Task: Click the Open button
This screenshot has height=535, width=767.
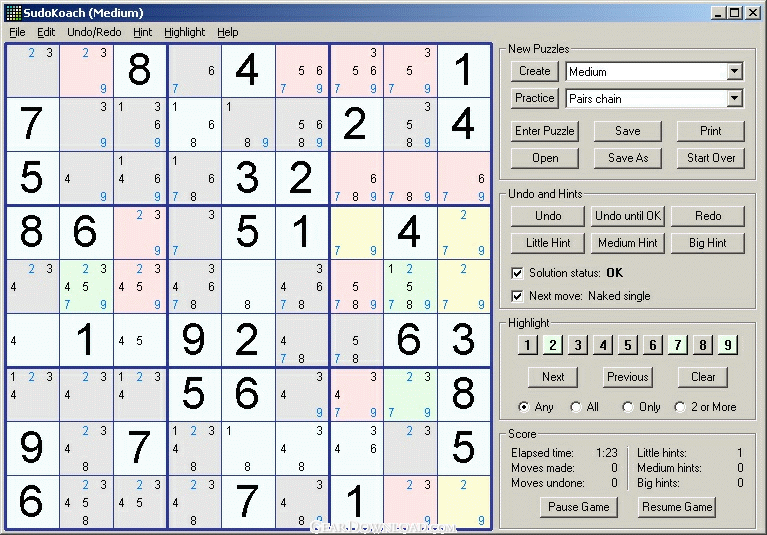Action: [x=544, y=158]
